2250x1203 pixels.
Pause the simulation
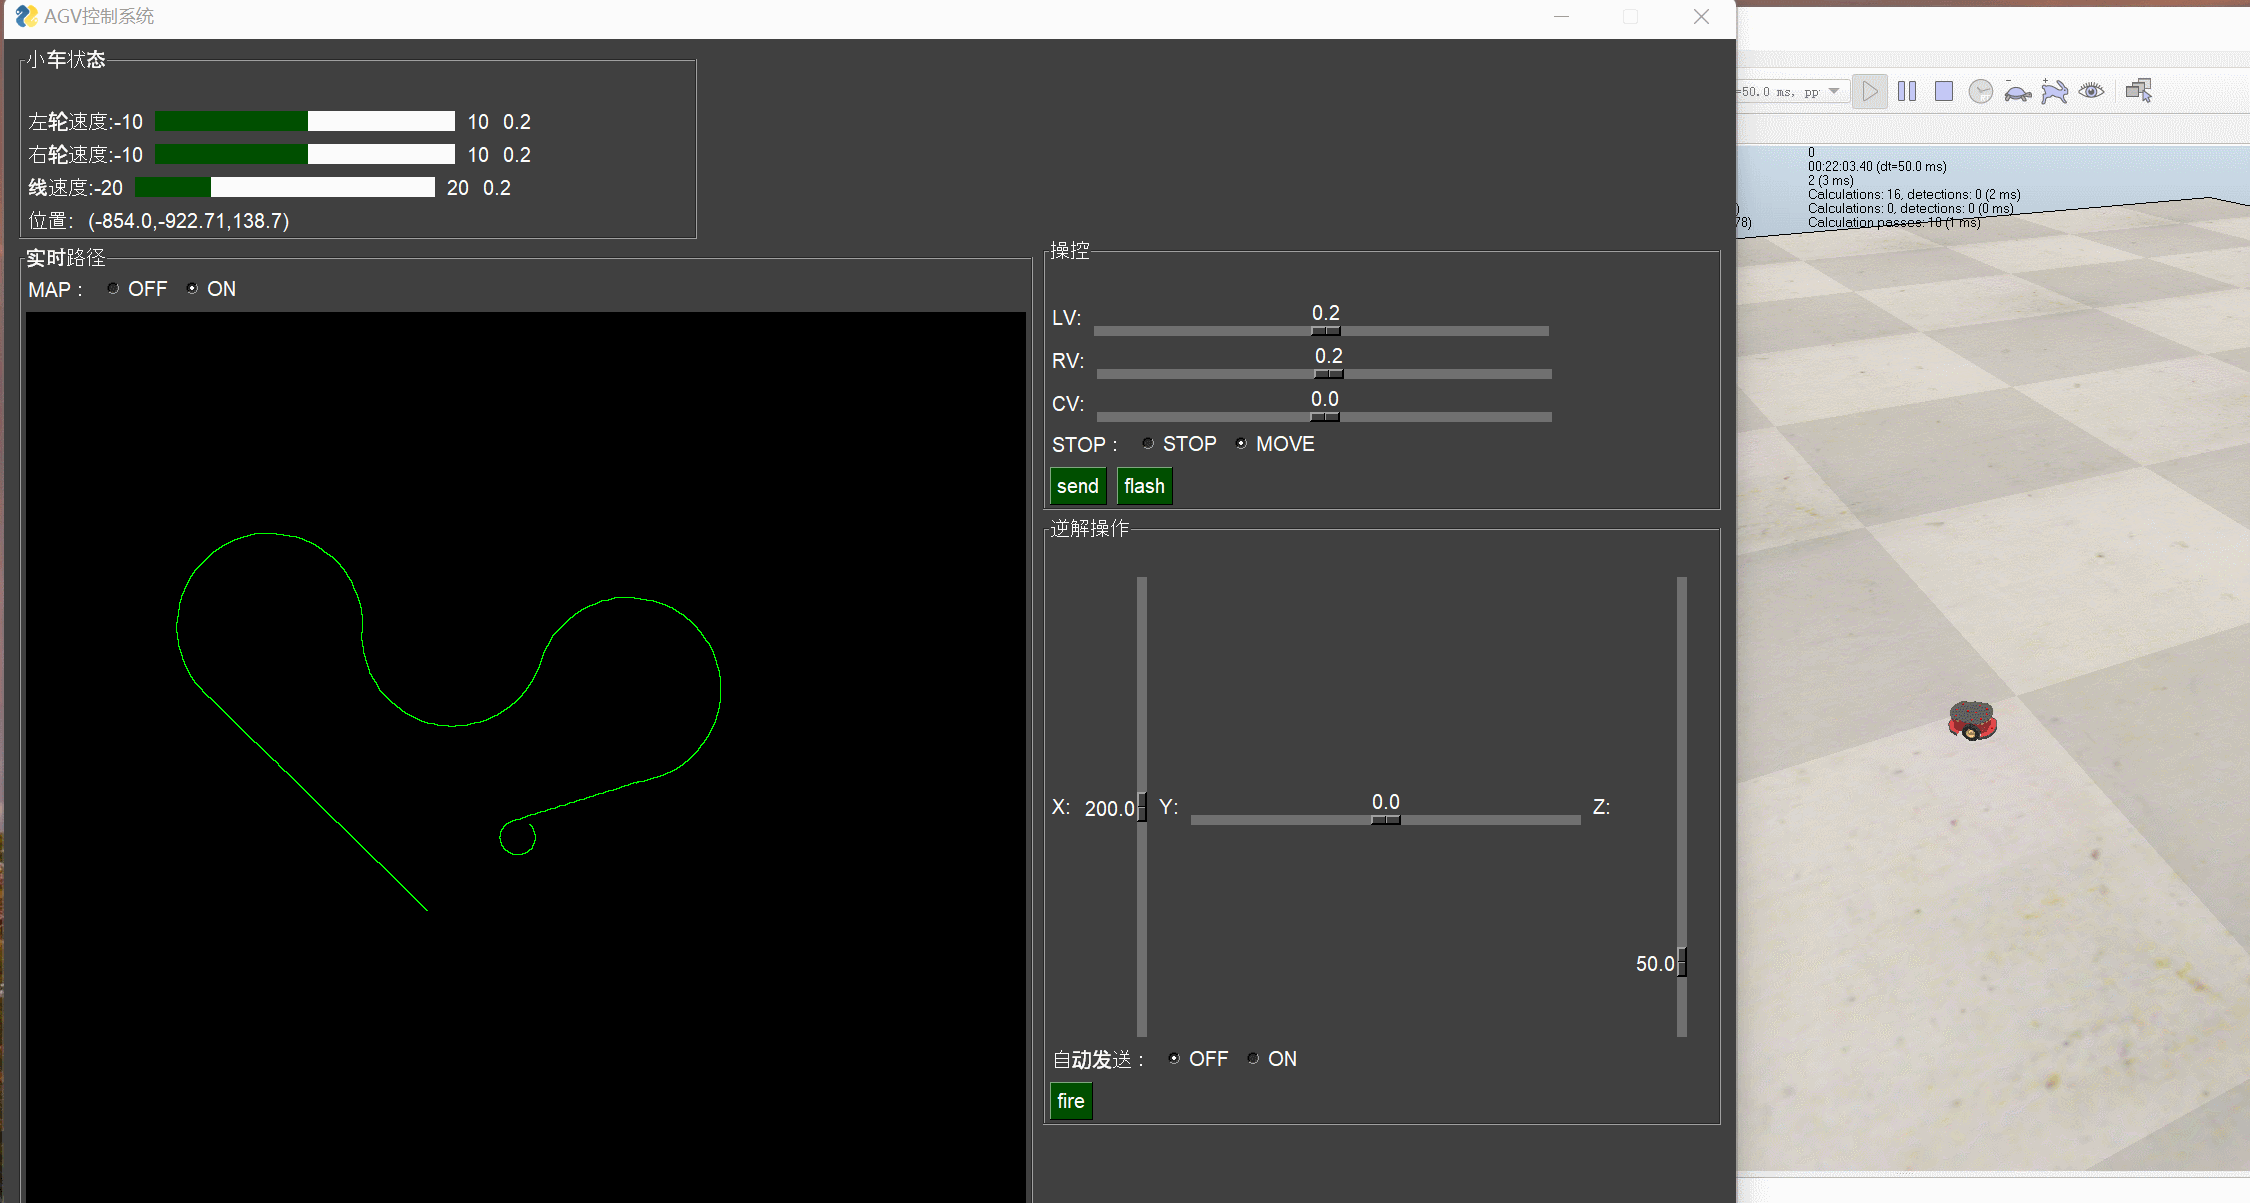coord(1907,92)
